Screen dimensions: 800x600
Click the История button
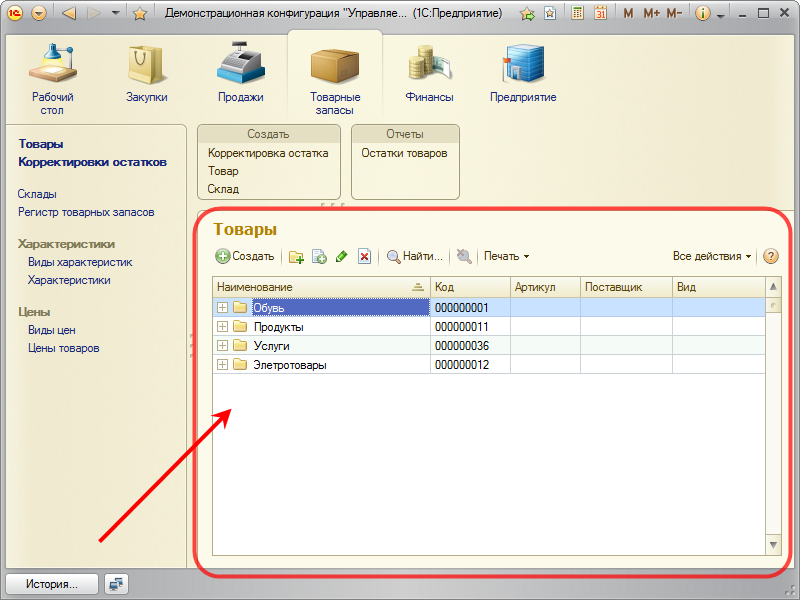click(x=52, y=583)
